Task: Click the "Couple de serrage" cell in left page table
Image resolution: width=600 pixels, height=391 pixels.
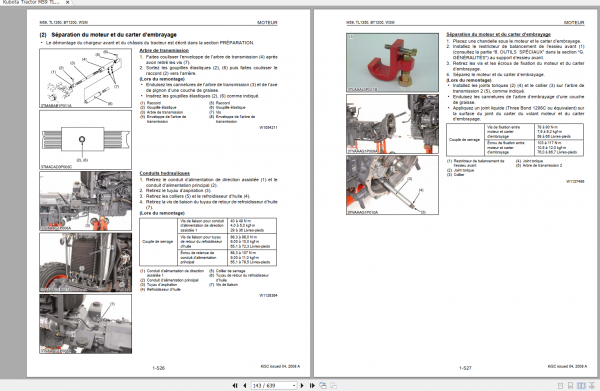Action: coord(158,241)
